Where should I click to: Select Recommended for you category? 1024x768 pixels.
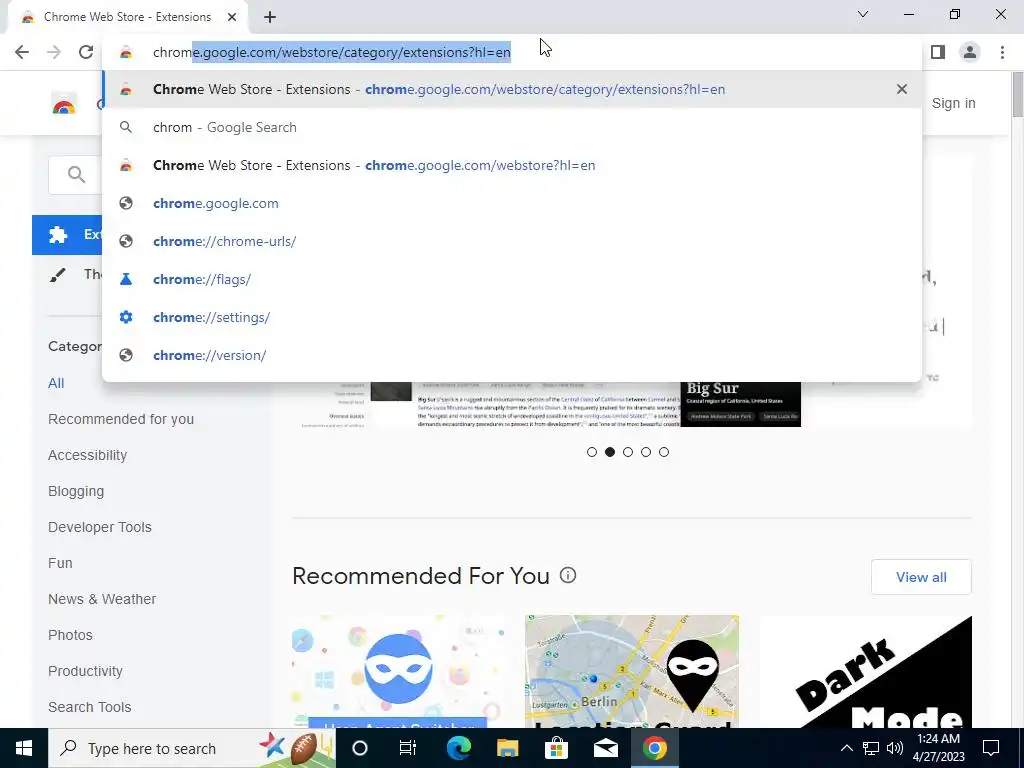(x=121, y=419)
